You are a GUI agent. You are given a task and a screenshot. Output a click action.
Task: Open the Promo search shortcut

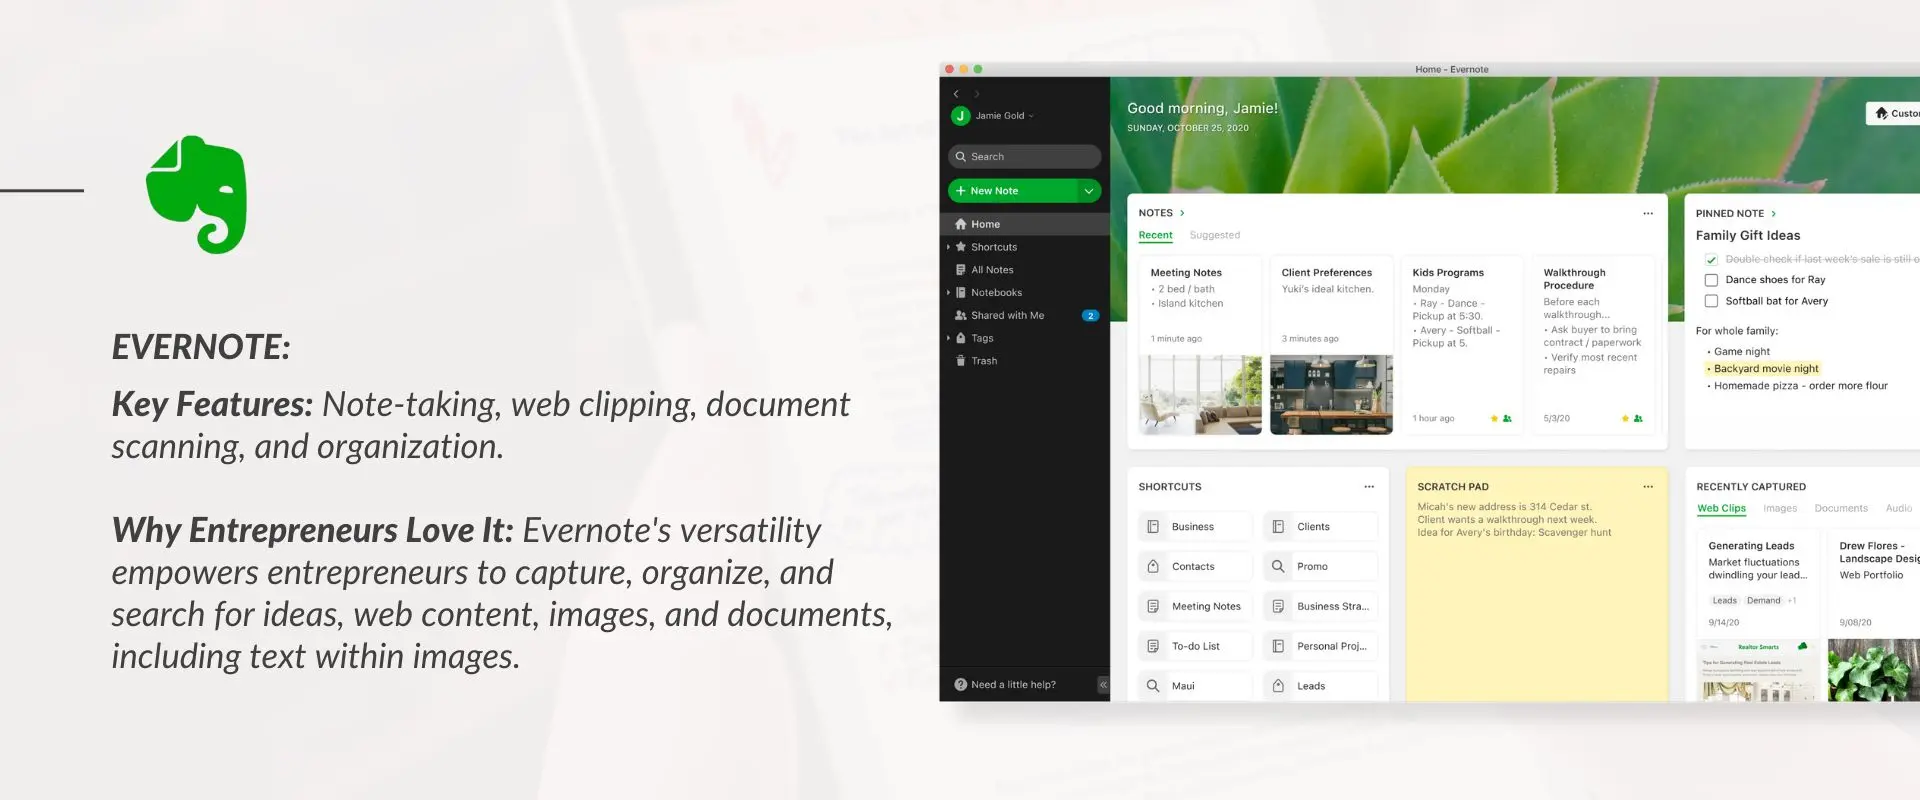click(1321, 567)
